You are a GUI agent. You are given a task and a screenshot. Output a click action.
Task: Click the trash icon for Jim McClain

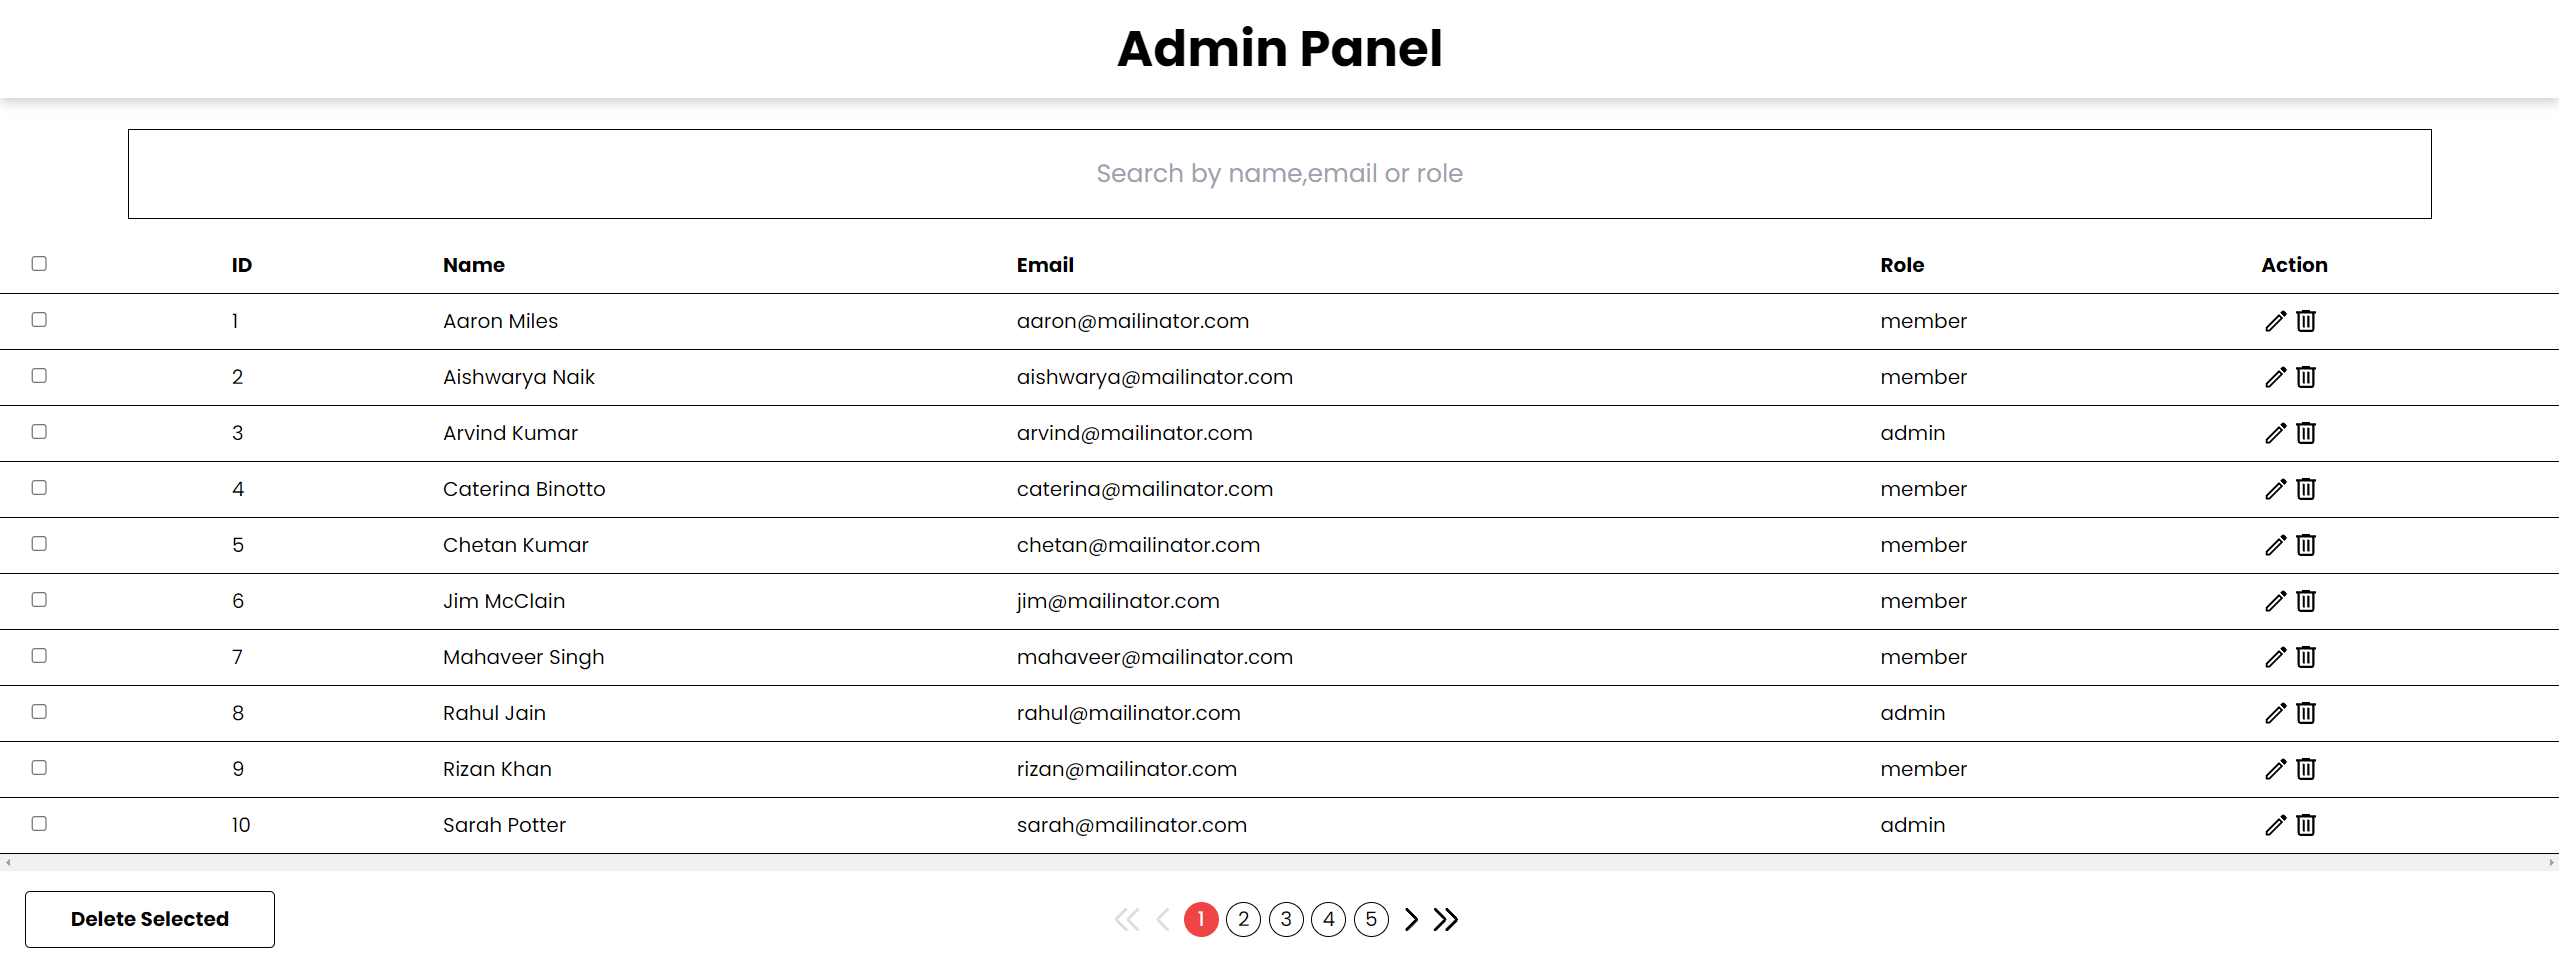(2307, 601)
